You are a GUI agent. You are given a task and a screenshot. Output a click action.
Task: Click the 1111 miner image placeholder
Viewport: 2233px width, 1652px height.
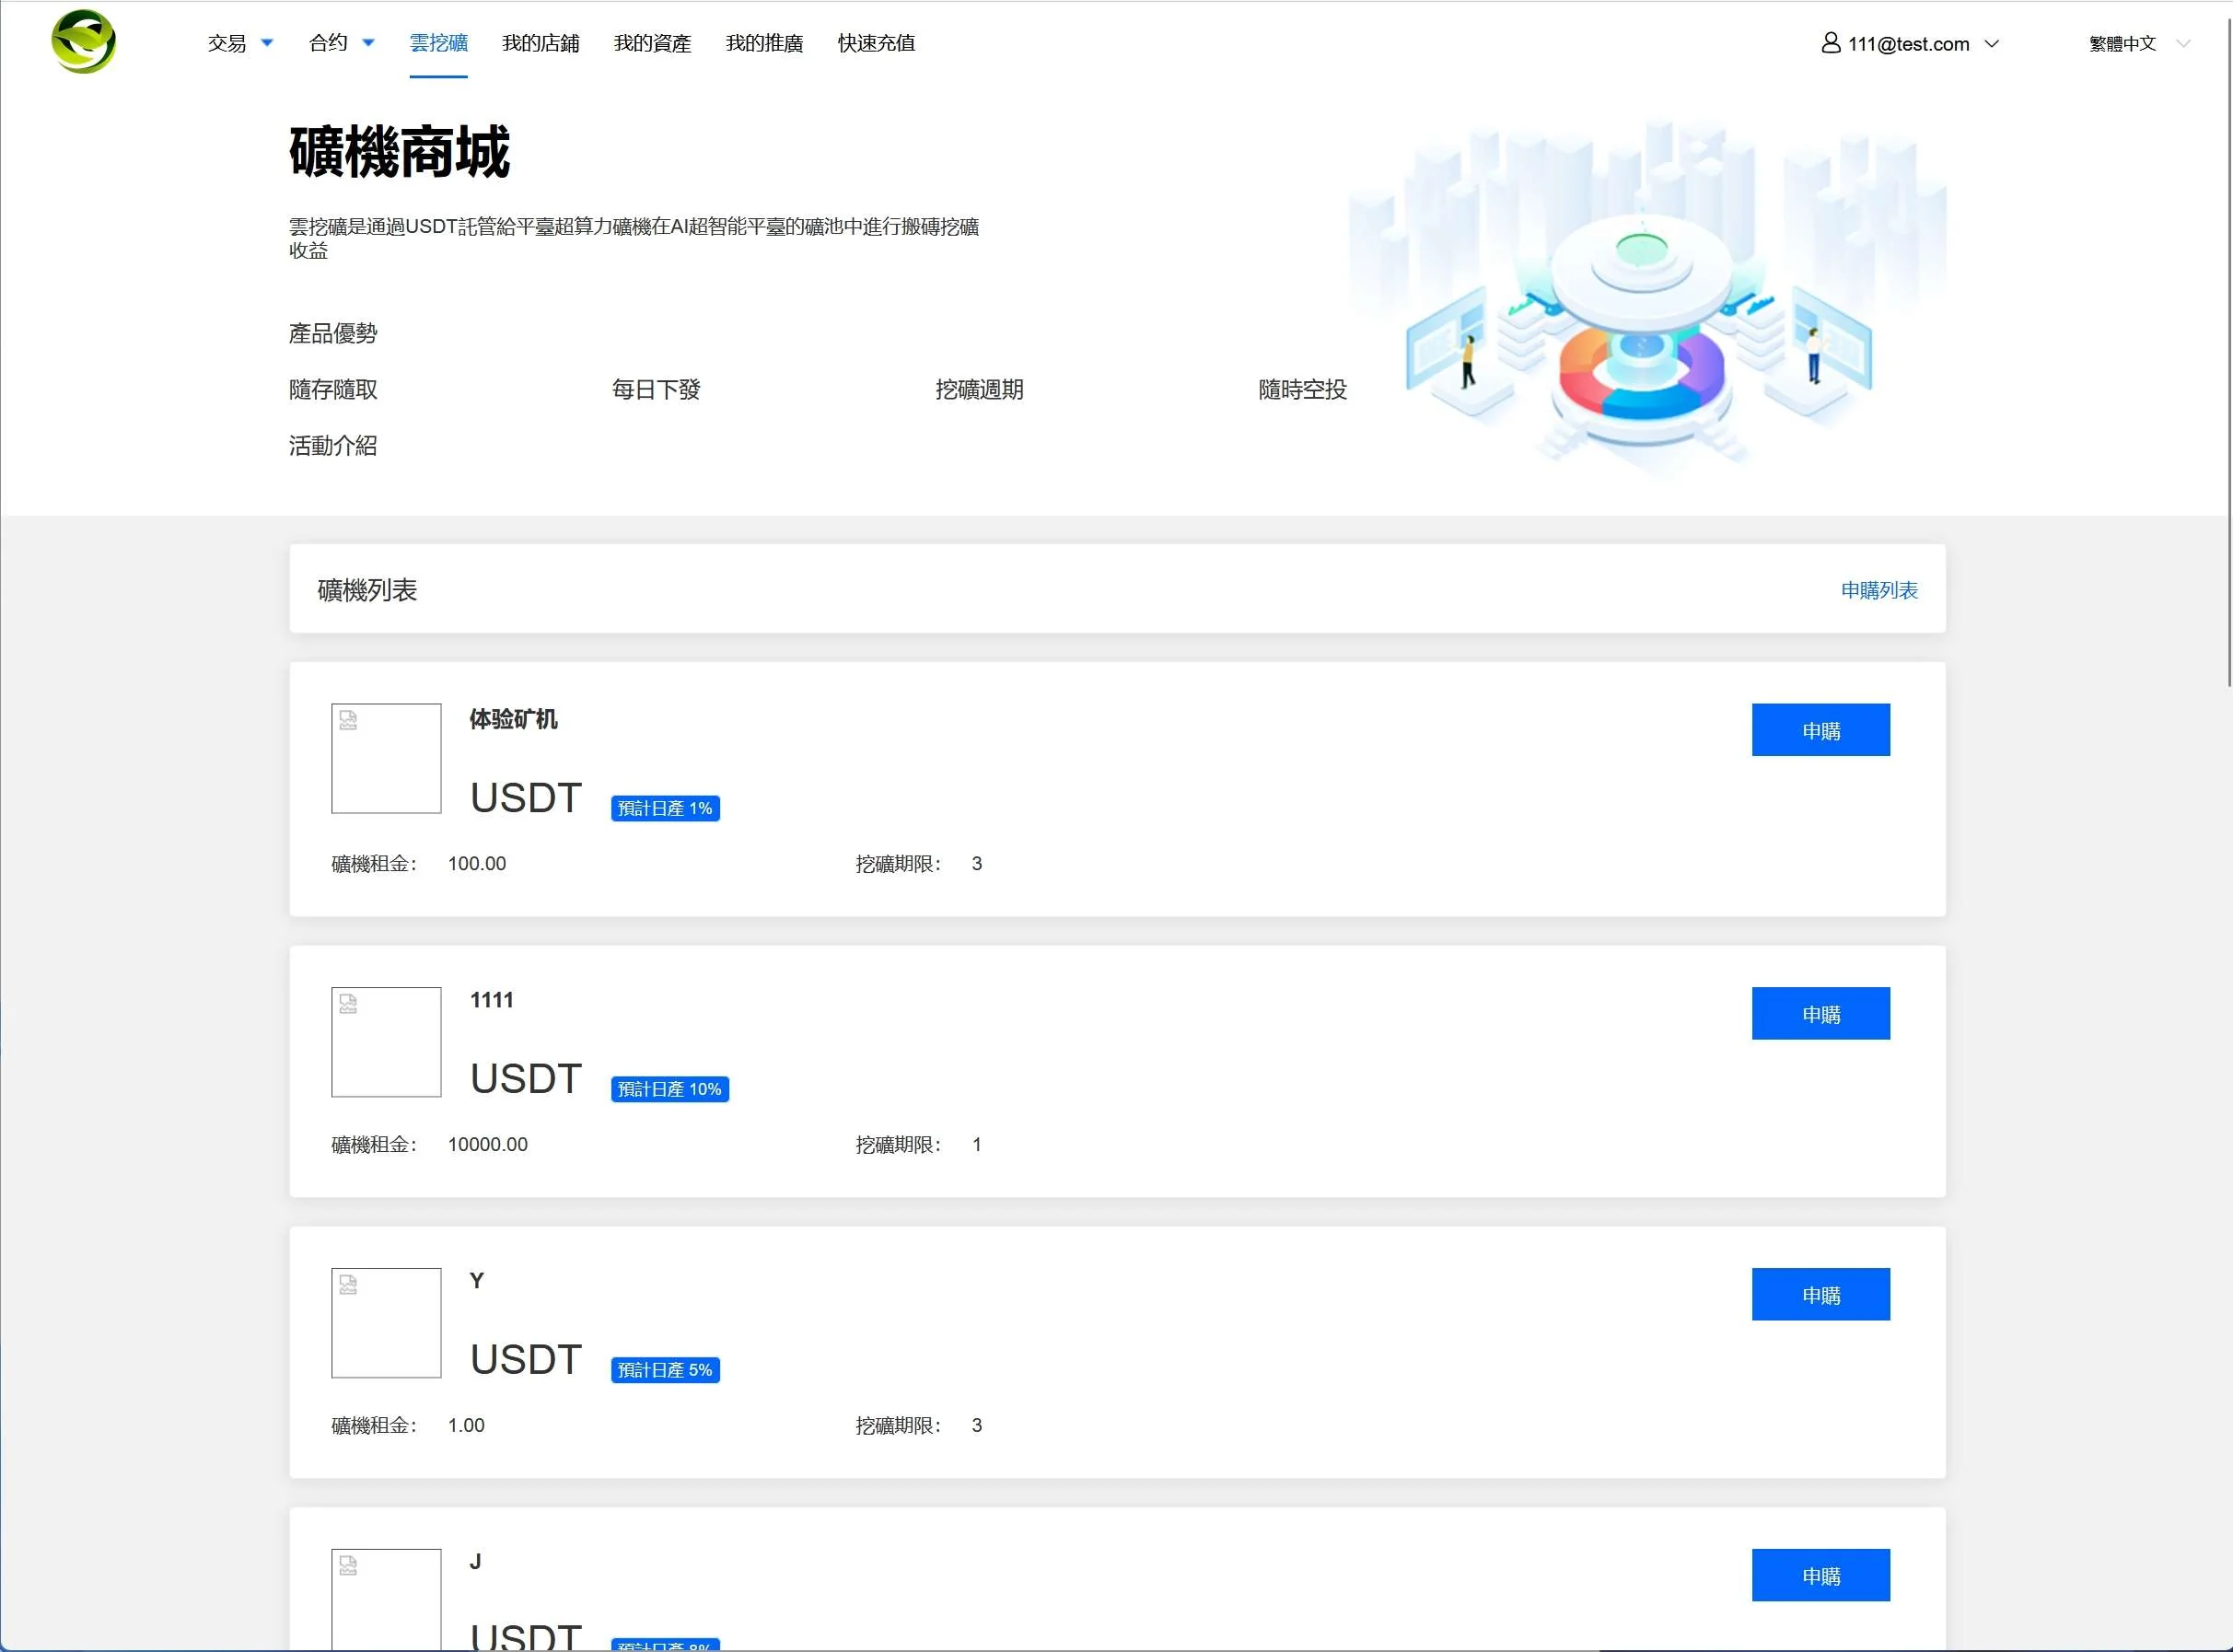[x=386, y=1041]
